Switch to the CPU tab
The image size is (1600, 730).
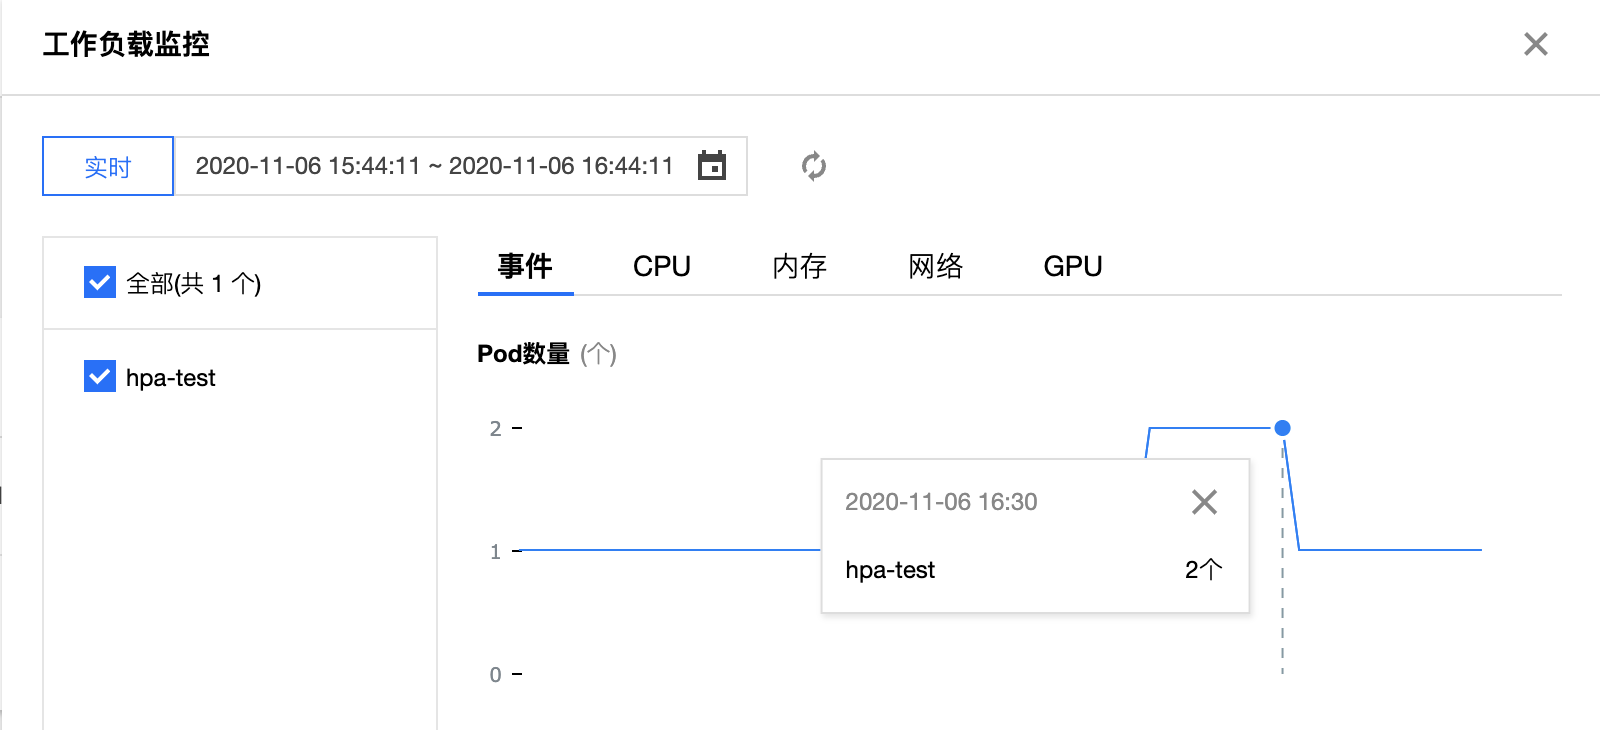(661, 267)
